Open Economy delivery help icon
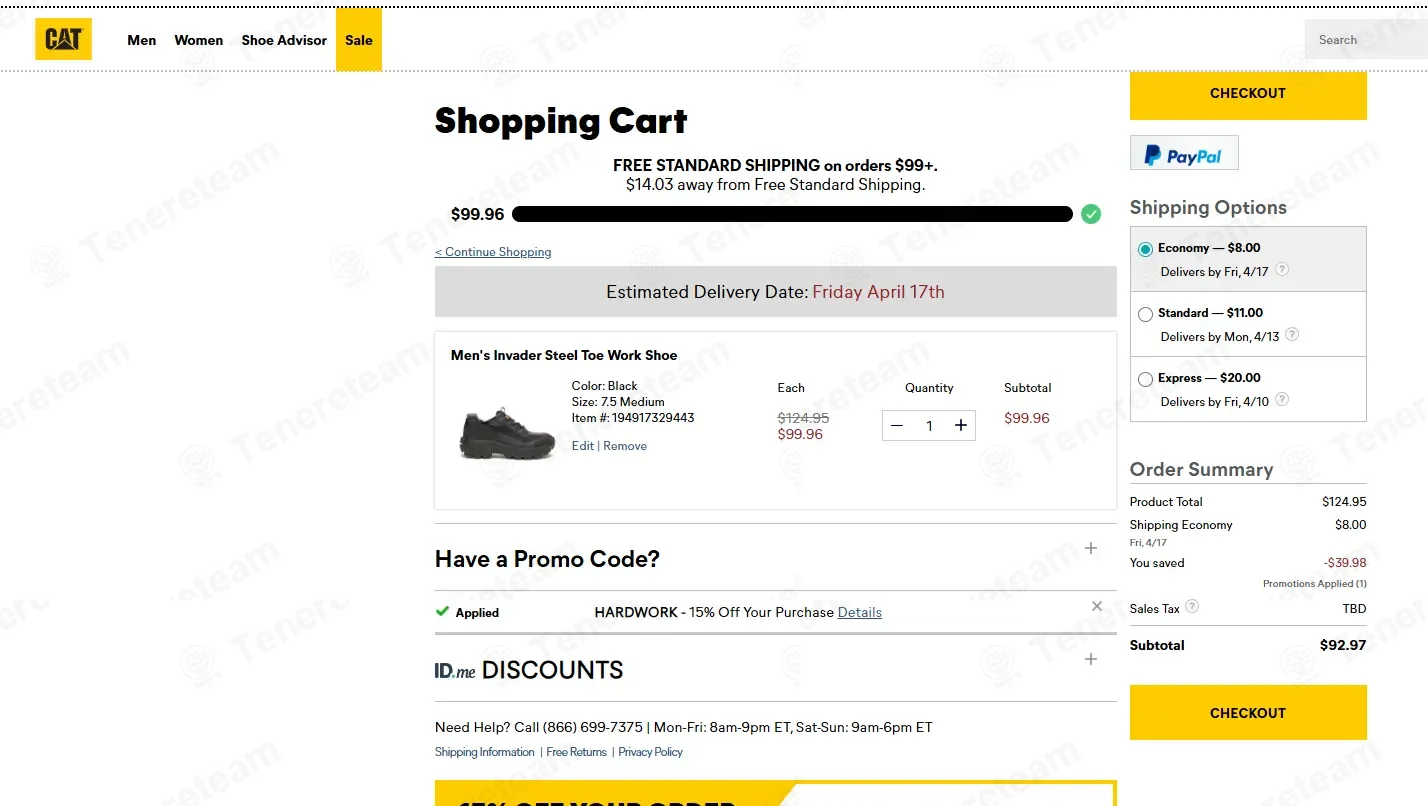 coord(1282,270)
